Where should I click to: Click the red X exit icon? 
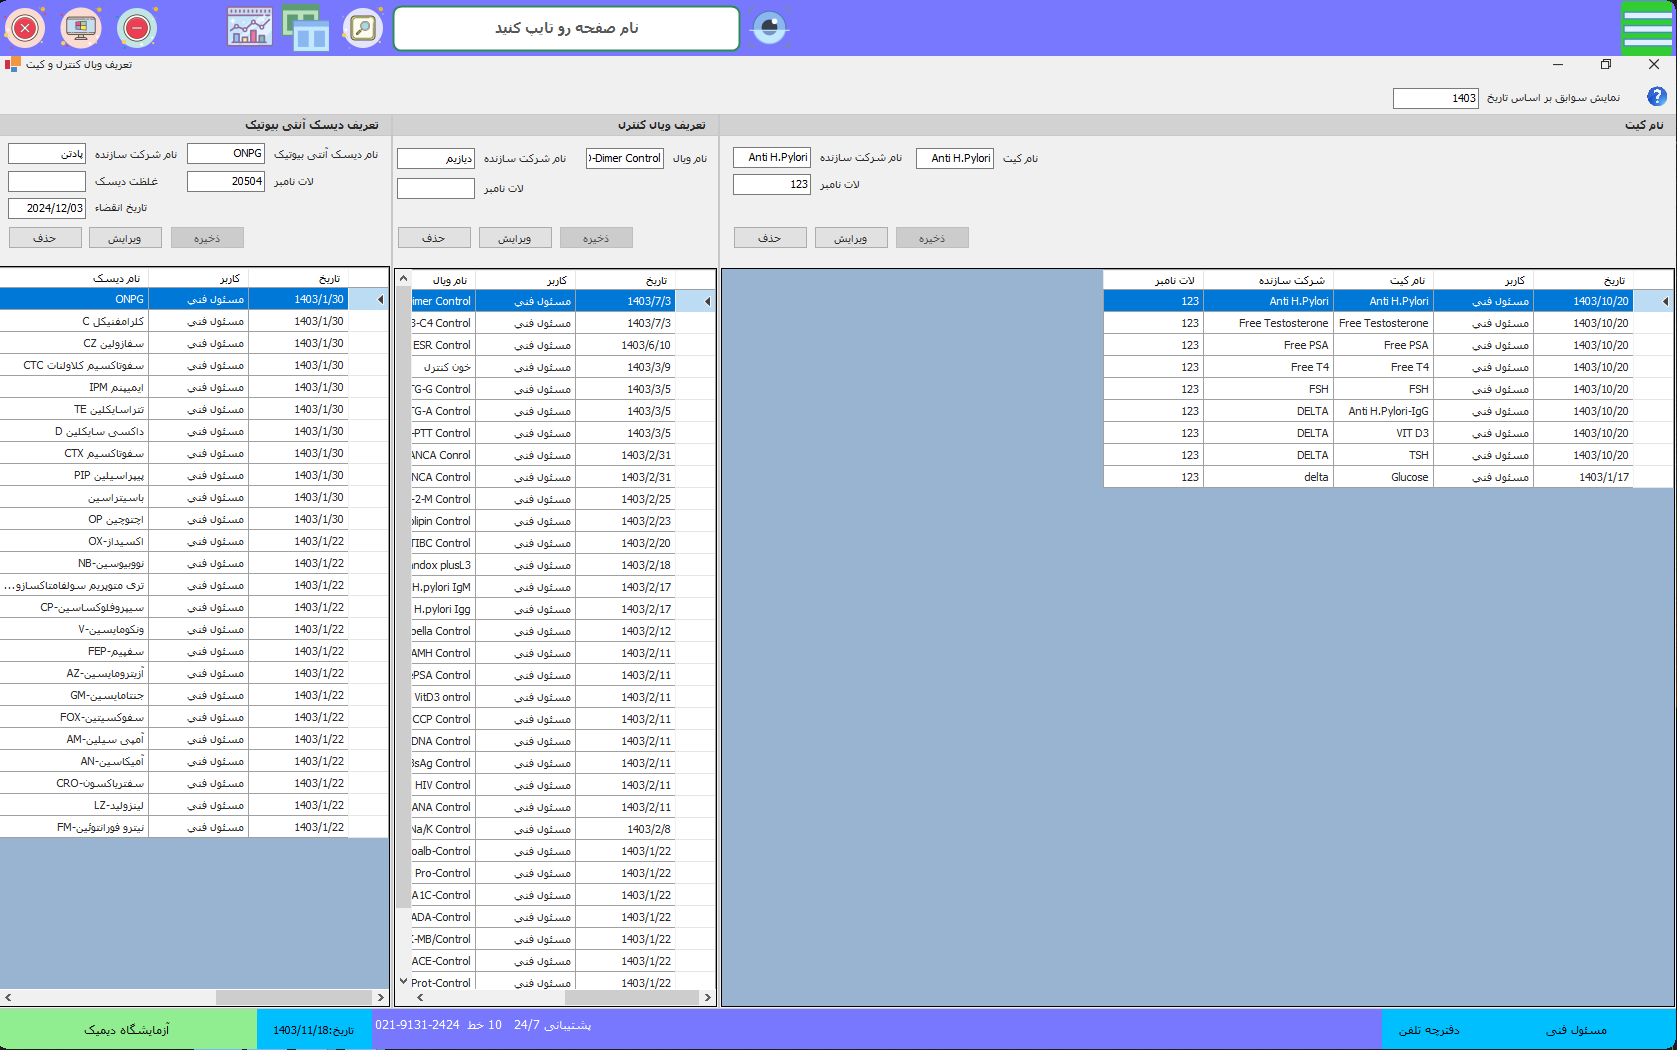pyautogui.click(x=25, y=28)
